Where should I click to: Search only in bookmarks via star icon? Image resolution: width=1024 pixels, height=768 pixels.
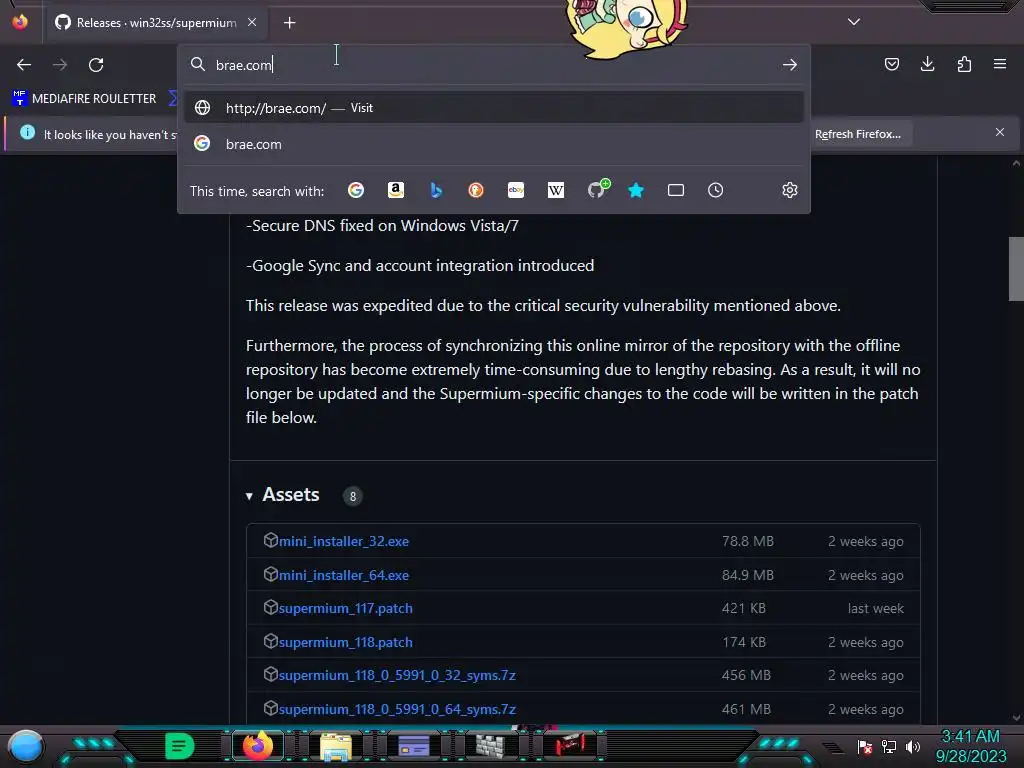[636, 190]
